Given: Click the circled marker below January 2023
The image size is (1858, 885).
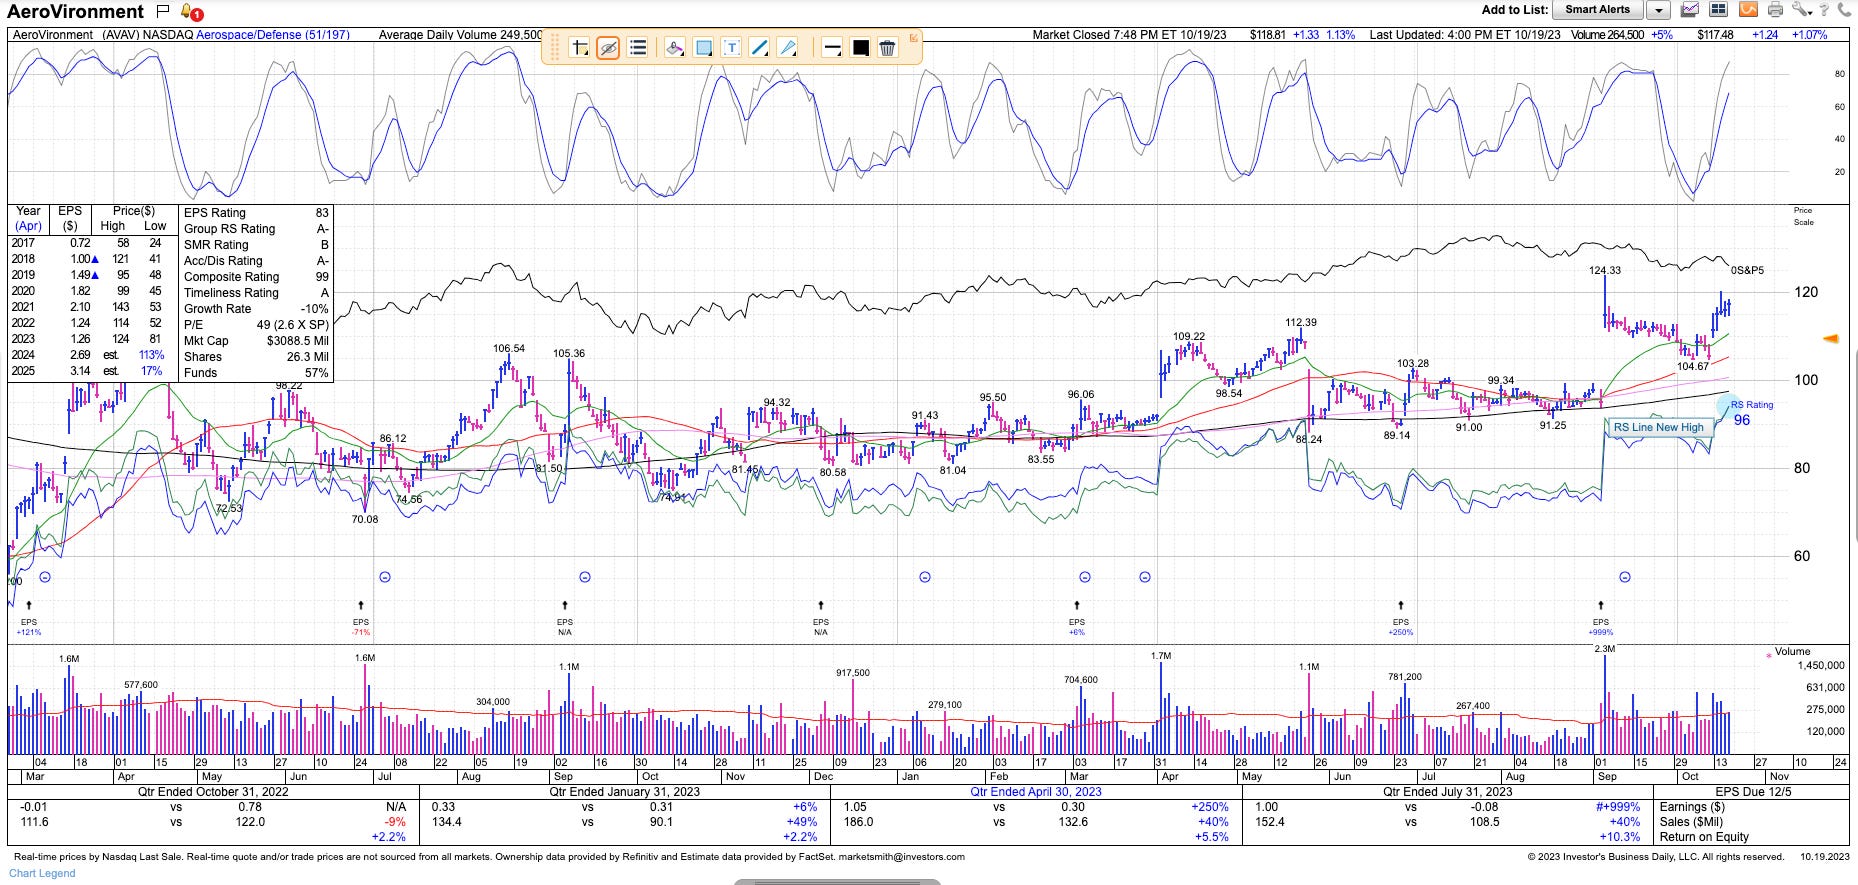Looking at the screenshot, I should tap(925, 577).
